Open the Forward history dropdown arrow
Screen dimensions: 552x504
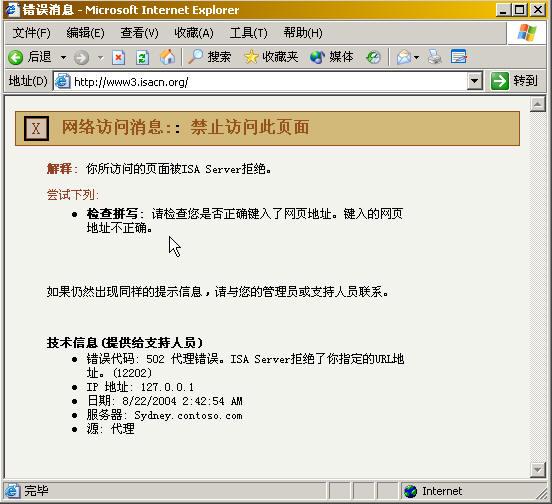pyautogui.click(x=101, y=57)
